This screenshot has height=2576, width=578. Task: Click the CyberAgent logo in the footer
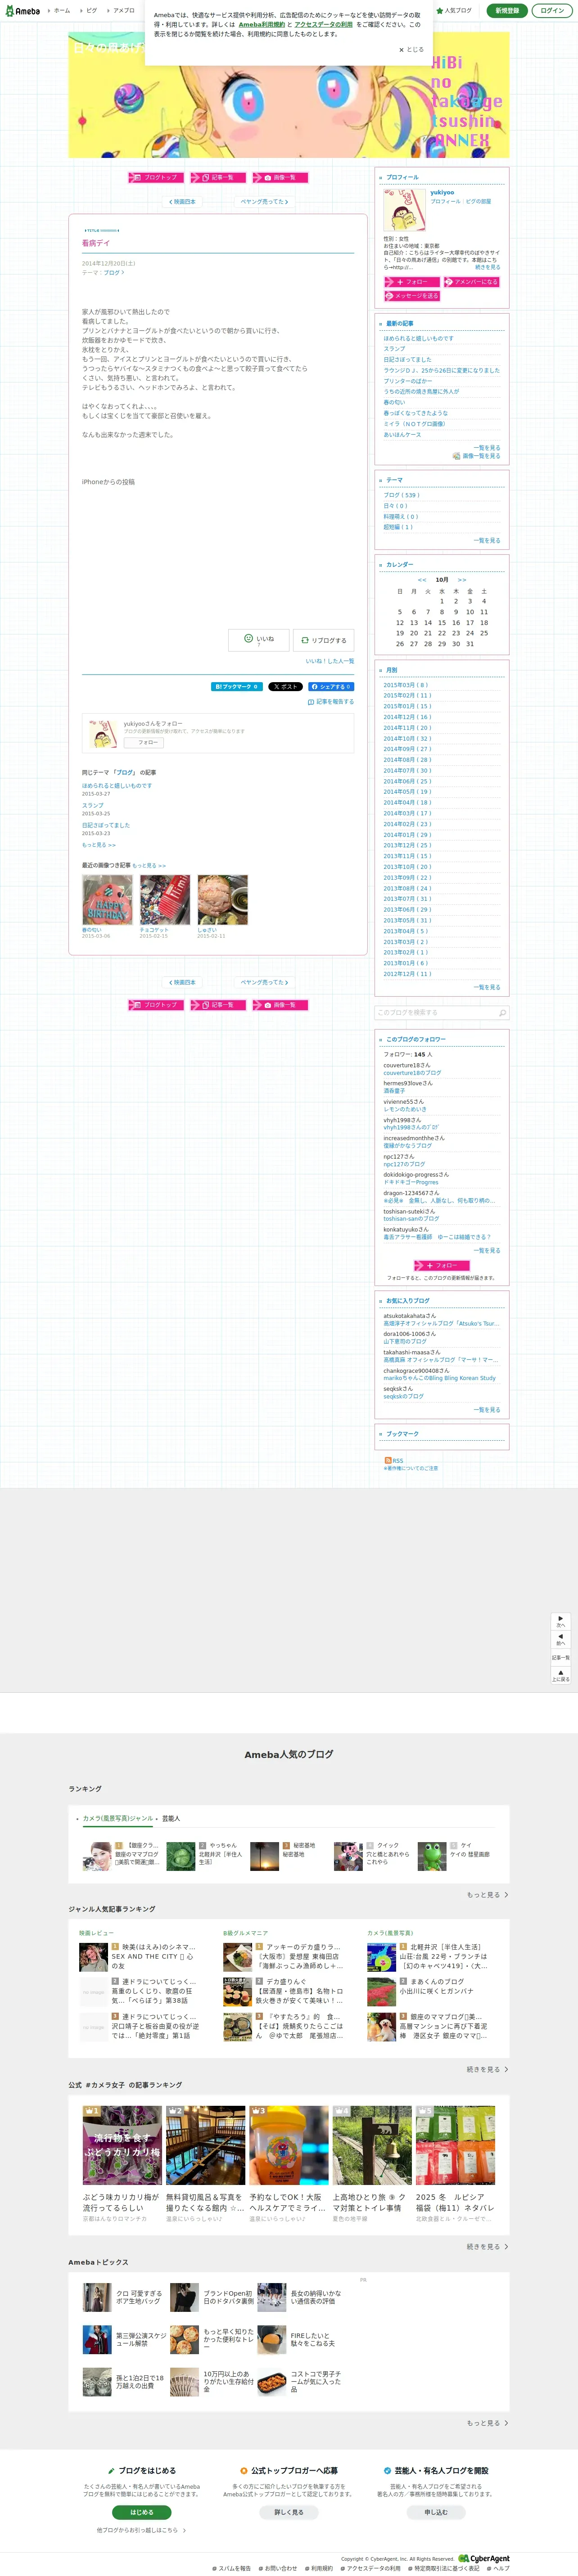484,2559
